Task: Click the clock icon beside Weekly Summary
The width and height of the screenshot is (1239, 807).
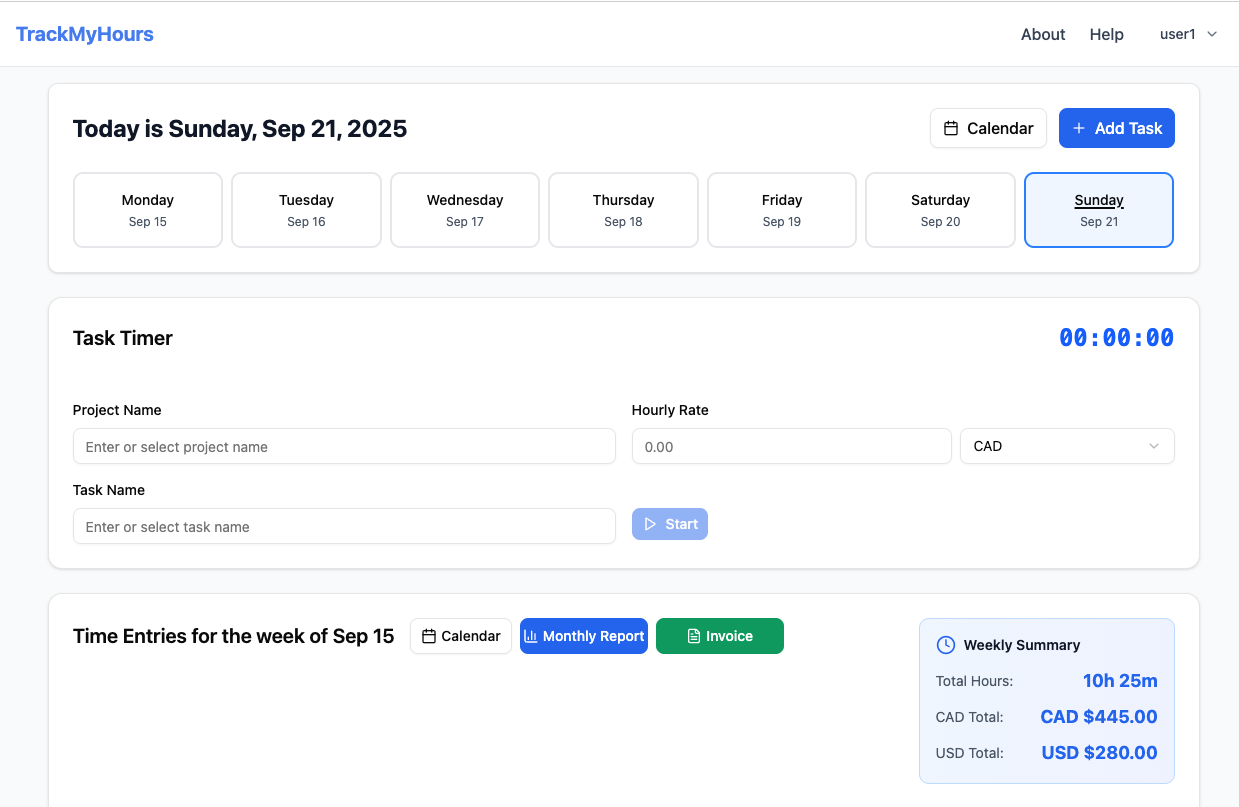Action: click(x=945, y=645)
